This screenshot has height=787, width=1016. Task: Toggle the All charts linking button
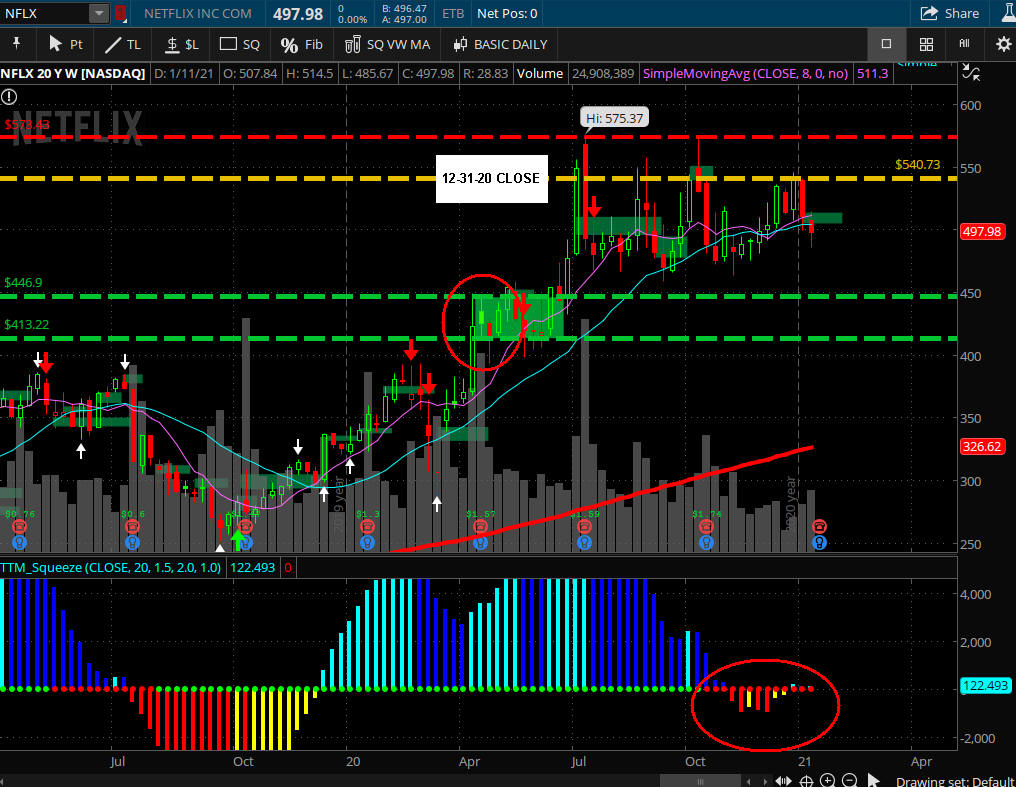(x=964, y=44)
